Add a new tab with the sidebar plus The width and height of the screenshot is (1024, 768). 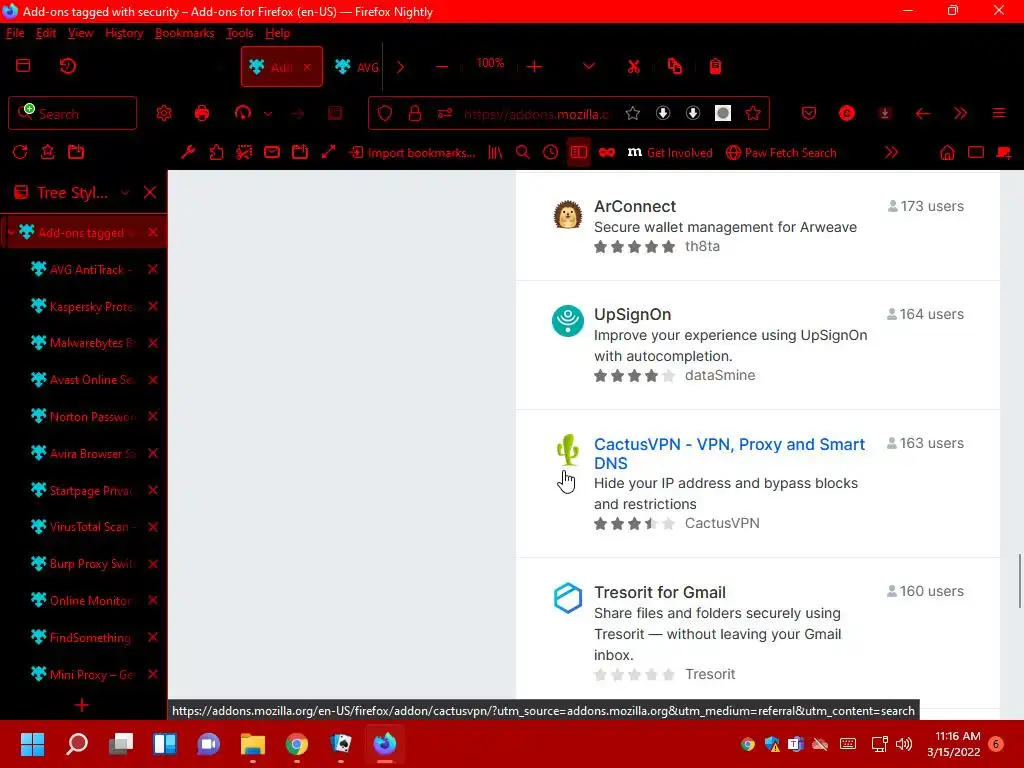[x=82, y=705]
